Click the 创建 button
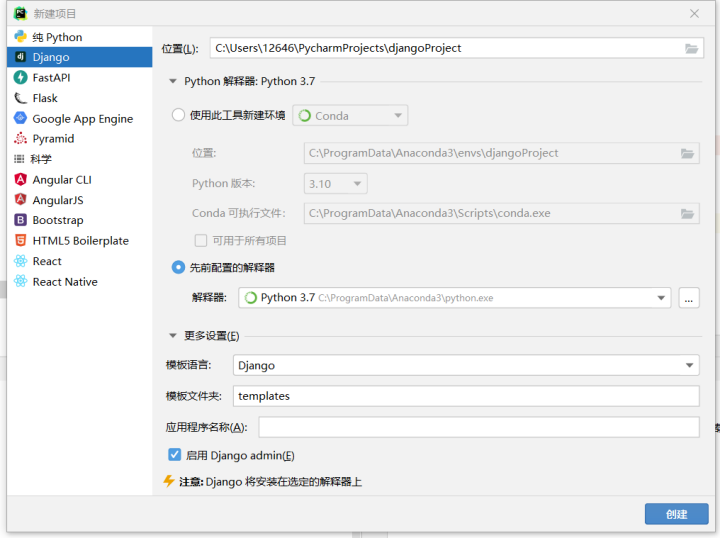Image resolution: width=720 pixels, height=538 pixels. [676, 514]
